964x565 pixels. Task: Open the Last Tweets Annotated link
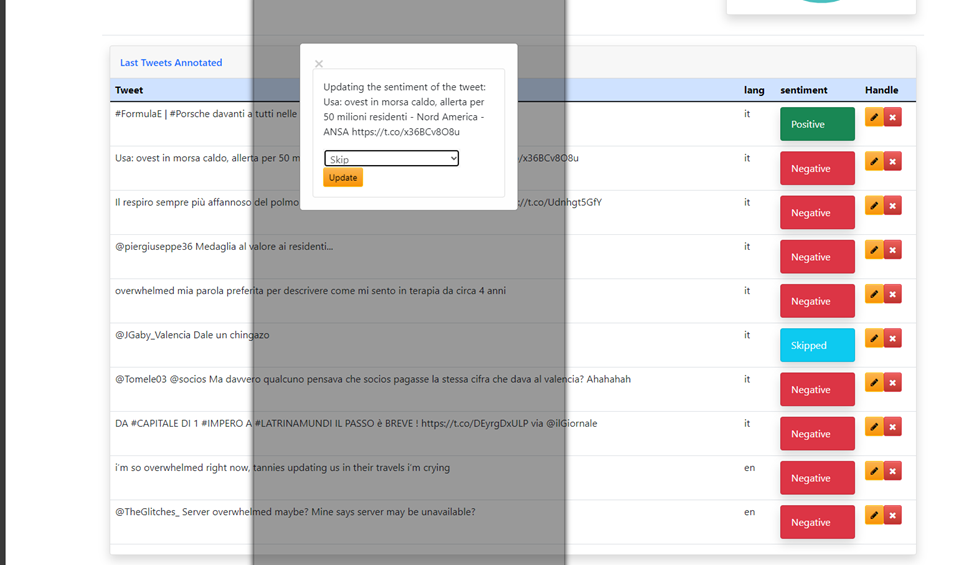tap(171, 63)
